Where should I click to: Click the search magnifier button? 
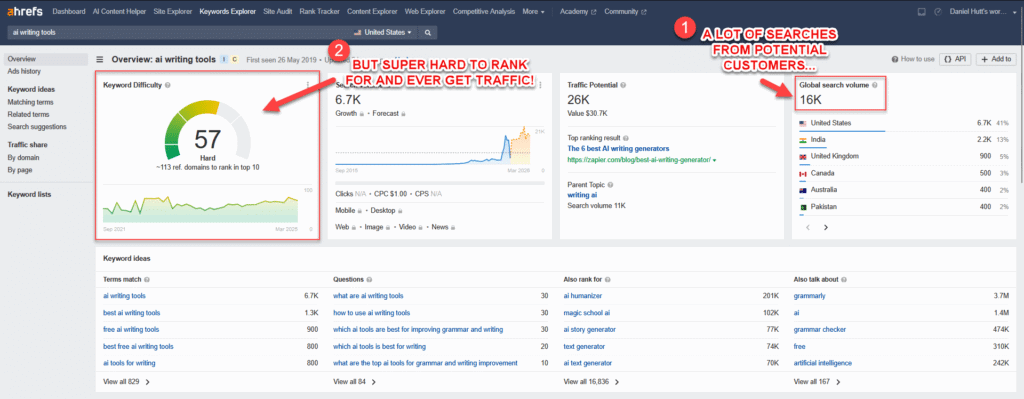tap(428, 32)
